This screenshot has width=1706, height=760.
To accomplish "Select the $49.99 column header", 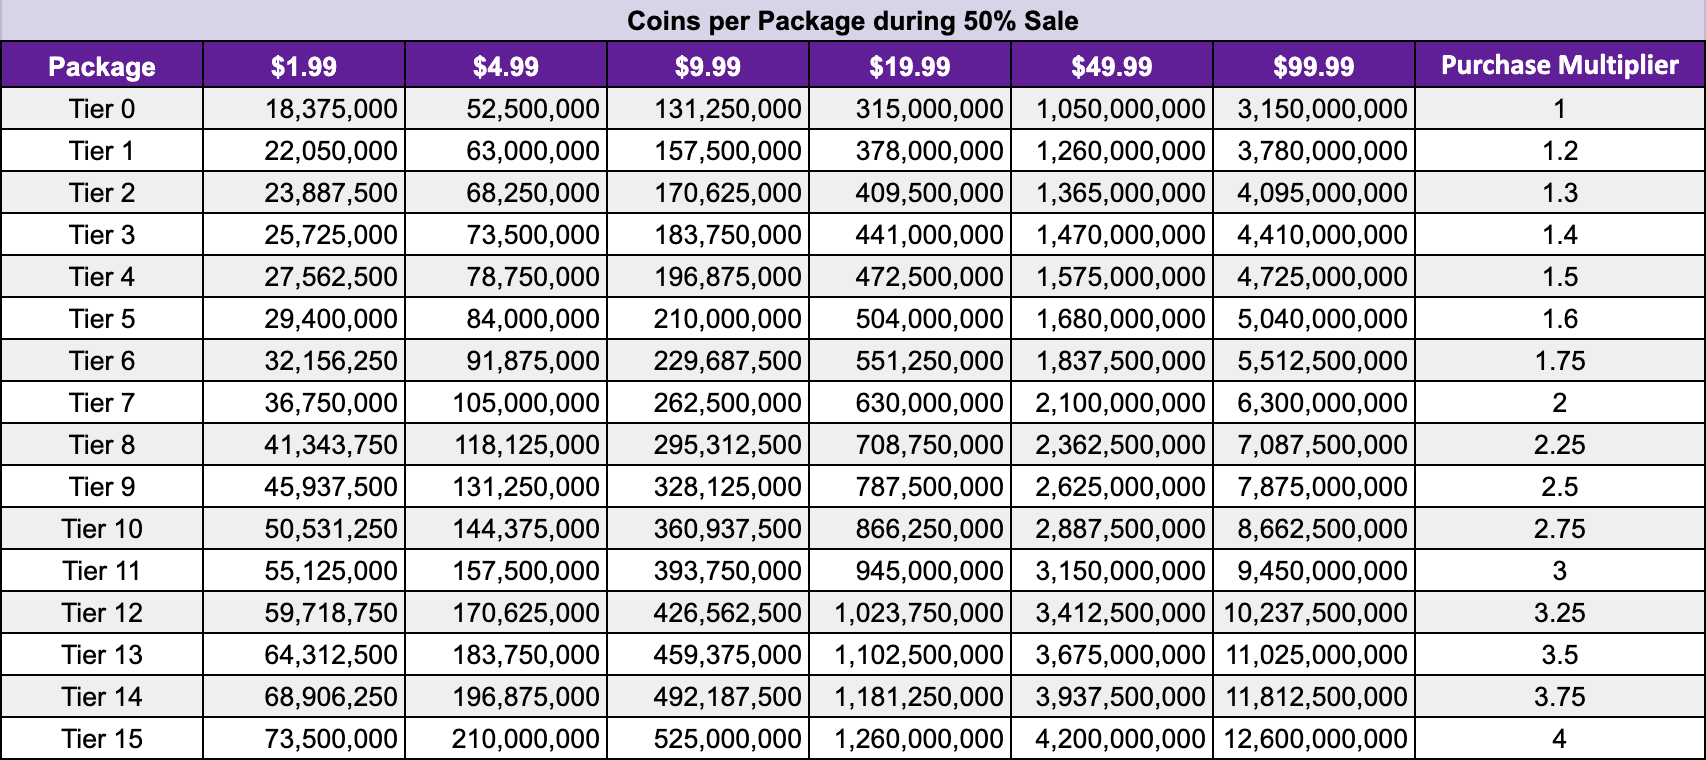I will (1112, 66).
